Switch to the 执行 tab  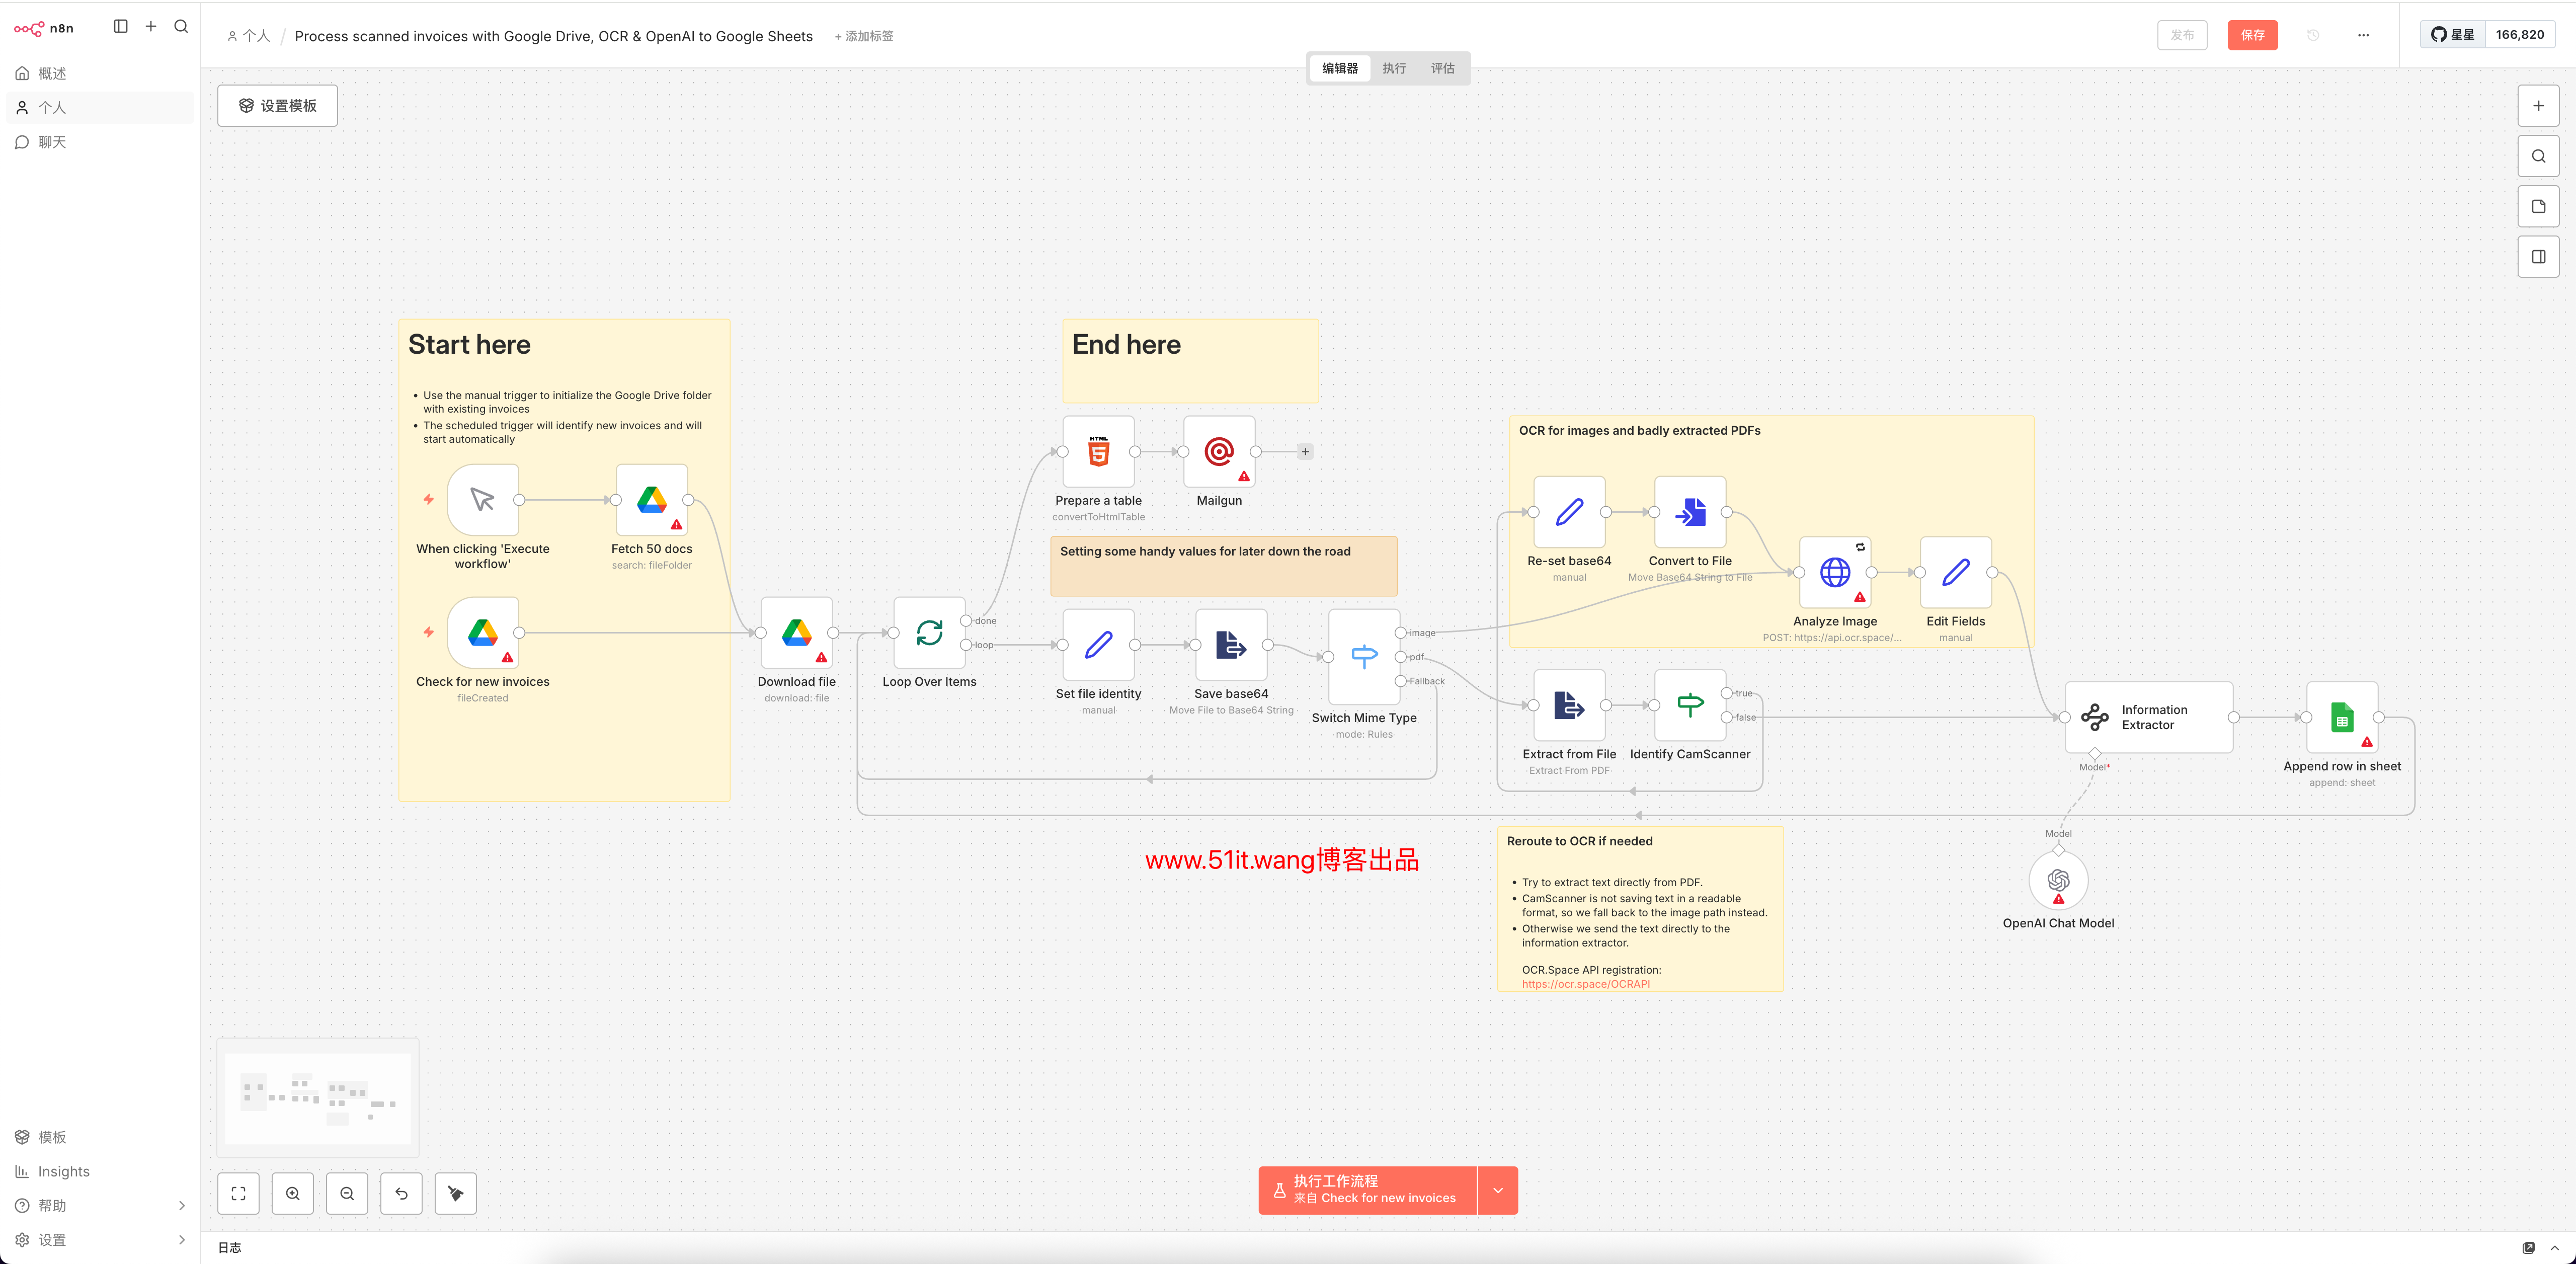click(x=1394, y=68)
